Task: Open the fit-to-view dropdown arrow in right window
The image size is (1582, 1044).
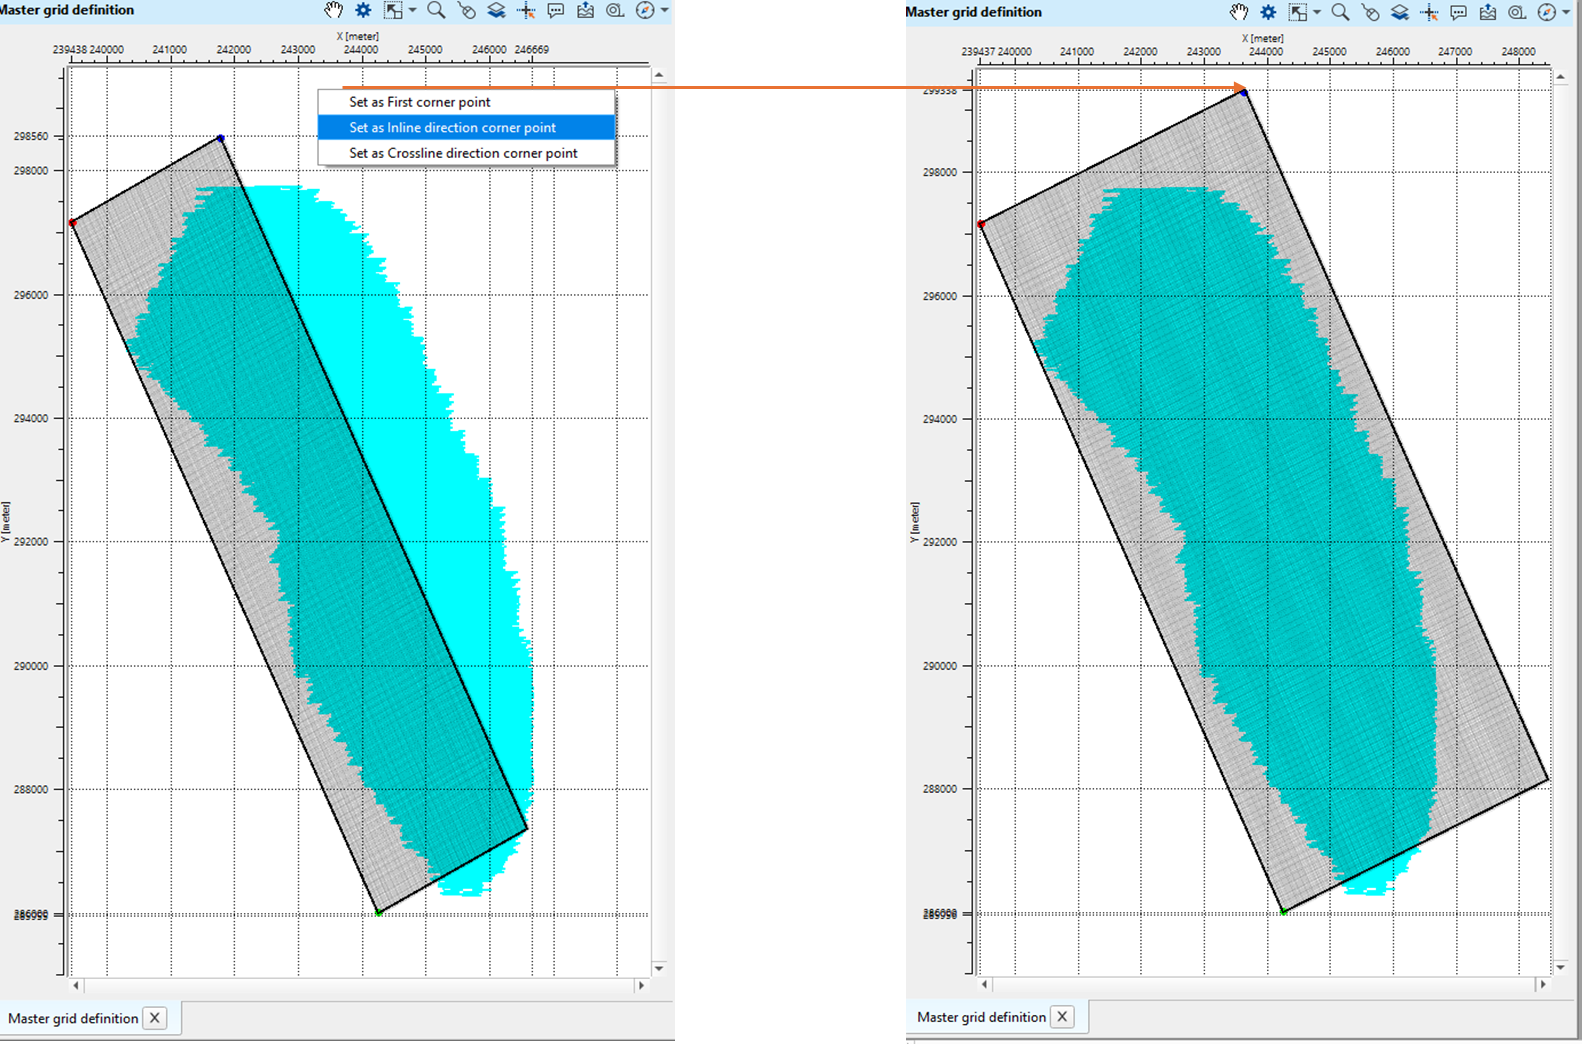Action: tap(1316, 12)
